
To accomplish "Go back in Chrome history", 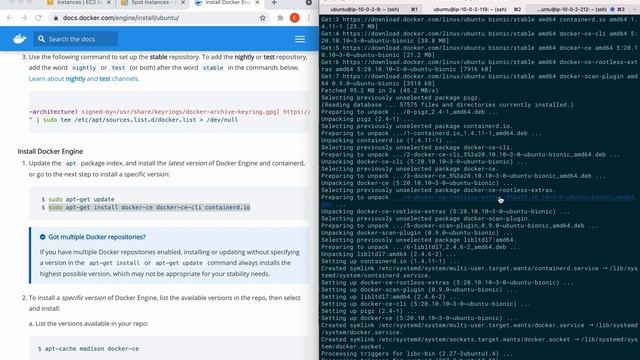I will [x=9, y=18].
